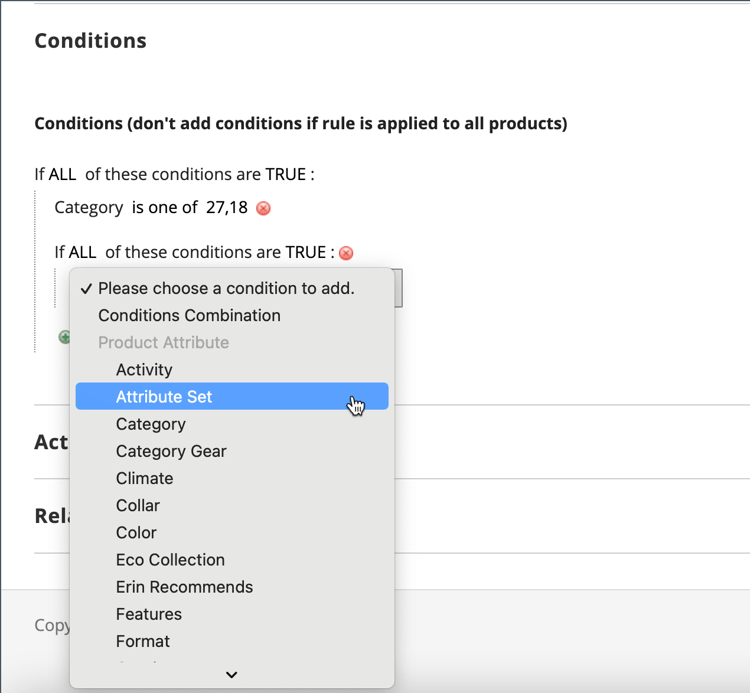Choose Conditions Combination option

(189, 315)
